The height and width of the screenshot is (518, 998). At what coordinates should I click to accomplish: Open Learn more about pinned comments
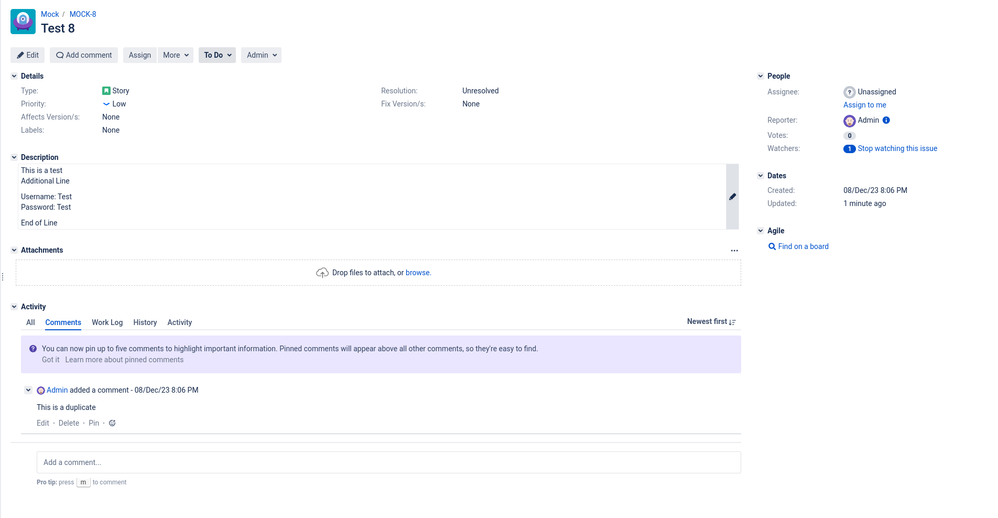(x=124, y=360)
